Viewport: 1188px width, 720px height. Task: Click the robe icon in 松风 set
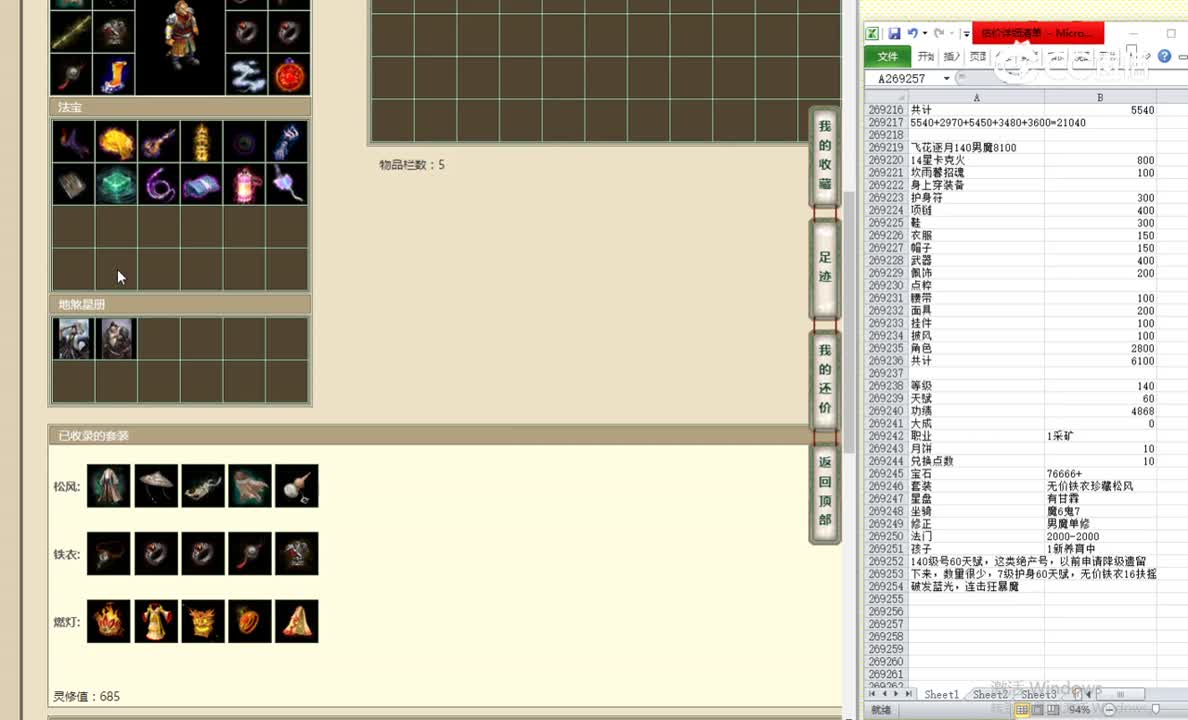108,486
